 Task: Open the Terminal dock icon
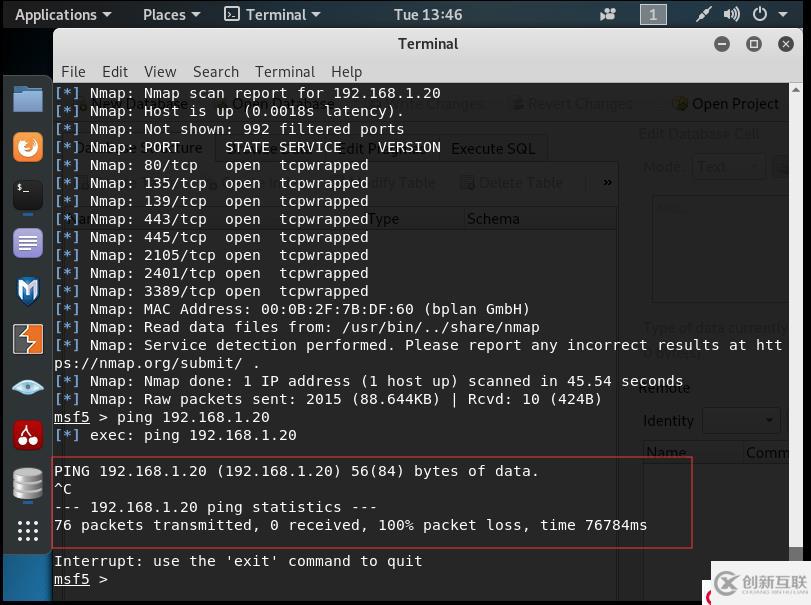(x=27, y=195)
